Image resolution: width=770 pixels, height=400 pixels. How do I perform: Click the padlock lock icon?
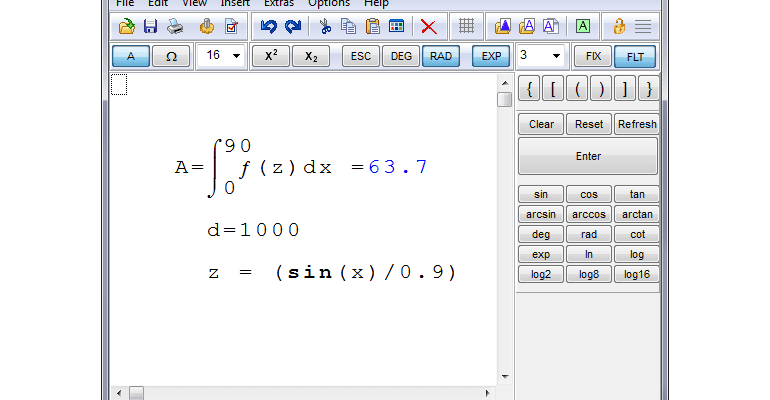(619, 26)
